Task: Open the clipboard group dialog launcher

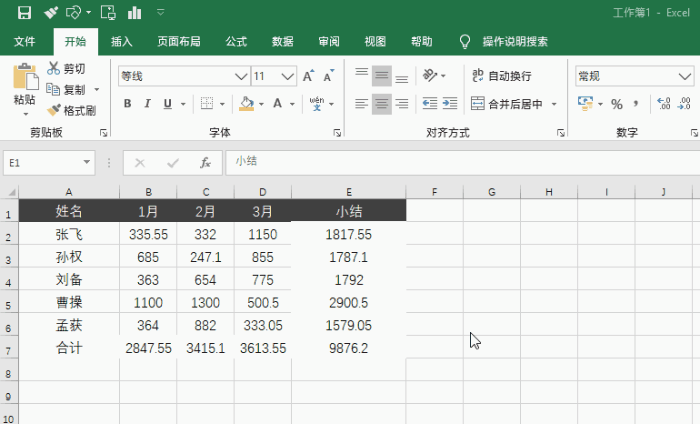Action: coord(104,133)
